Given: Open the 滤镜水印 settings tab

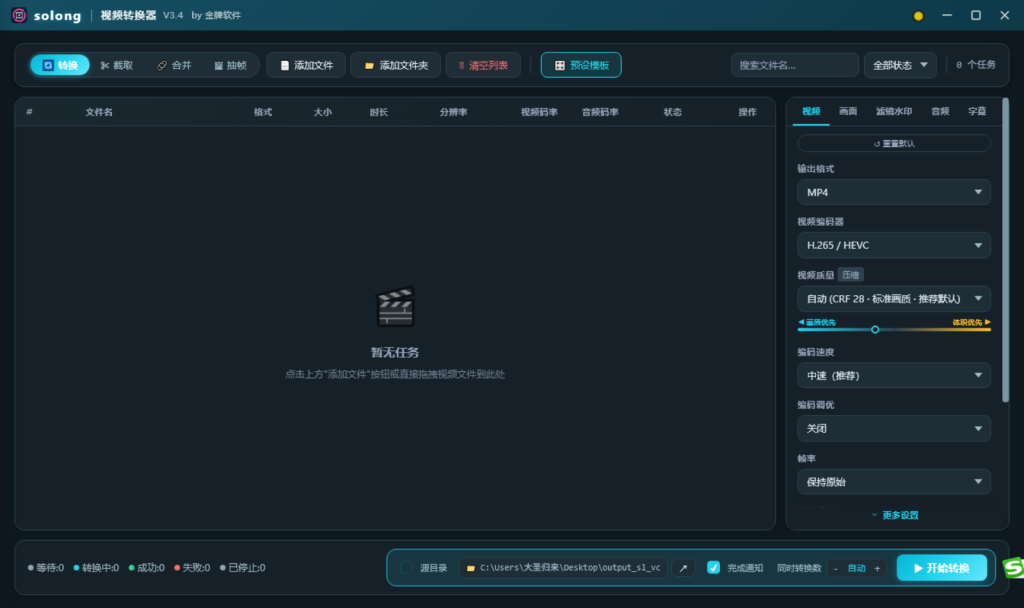Looking at the screenshot, I should (894, 112).
